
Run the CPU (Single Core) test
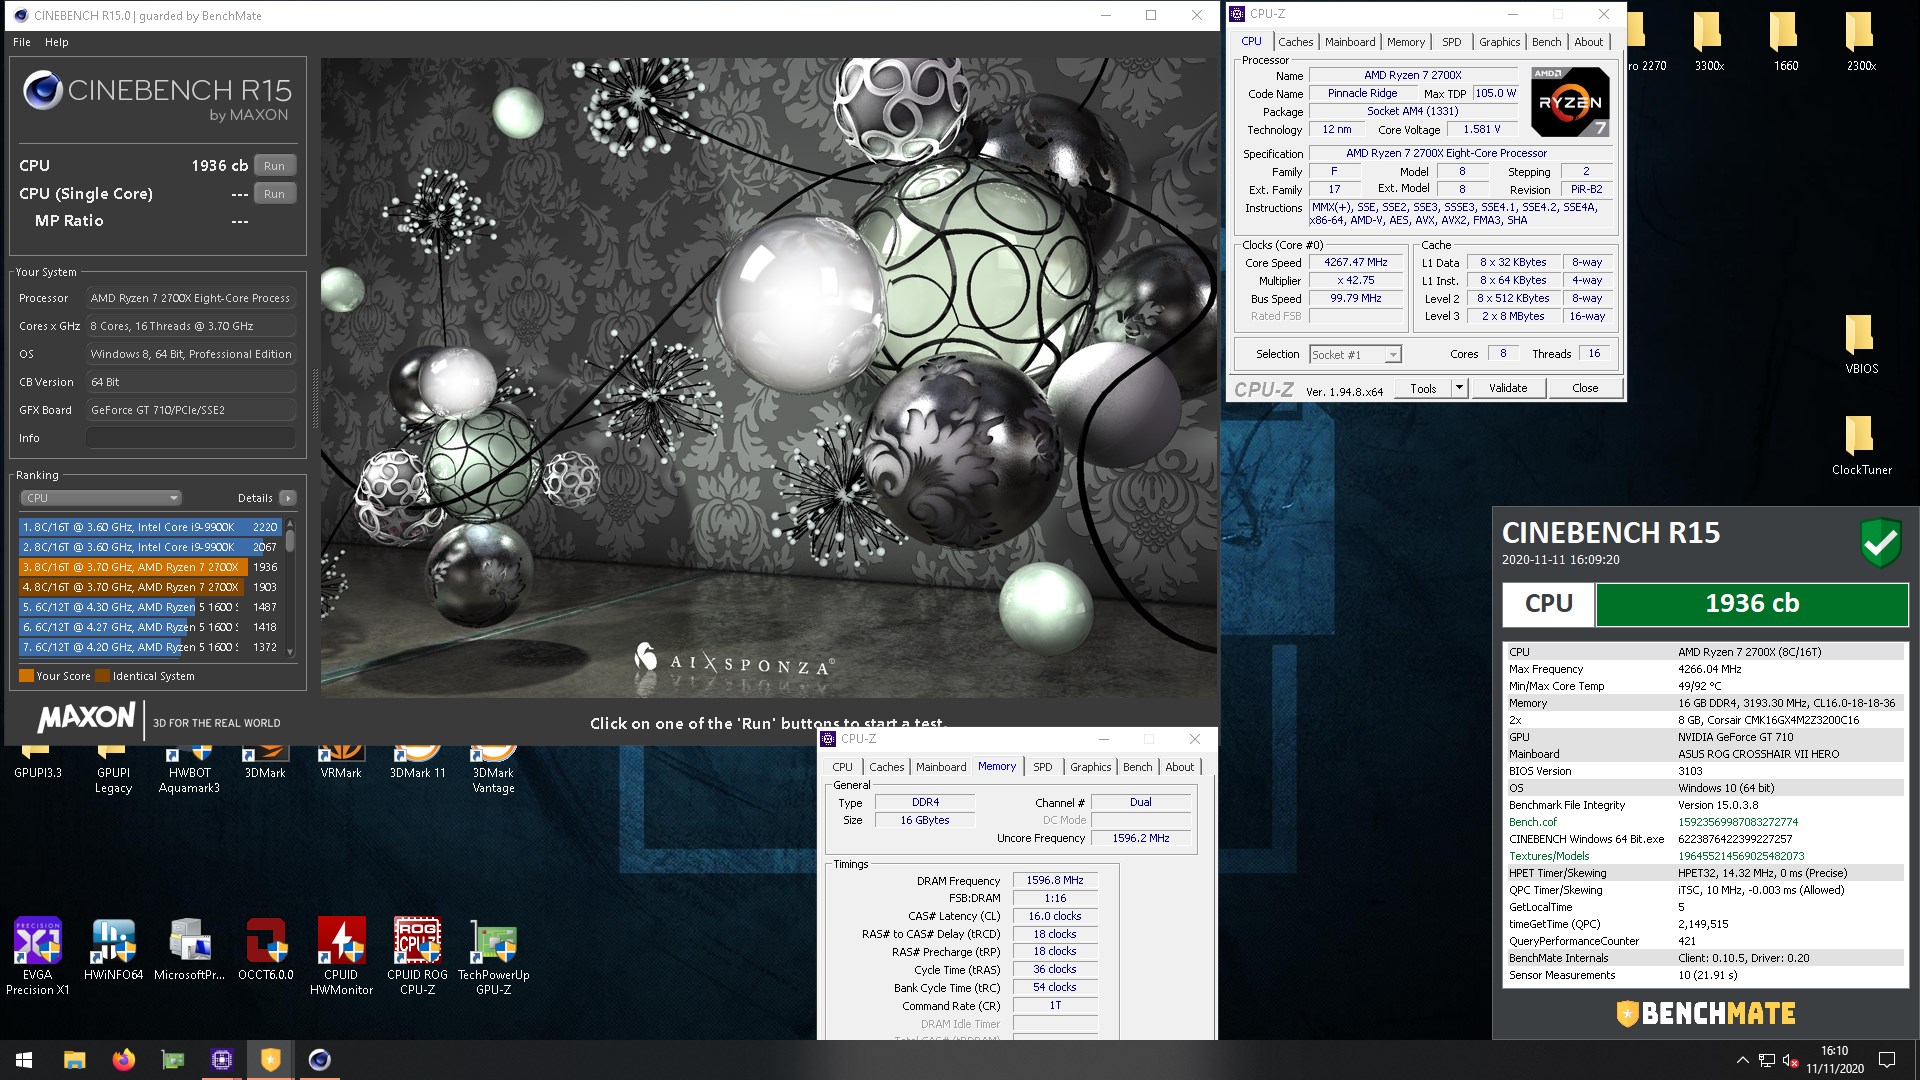click(275, 194)
